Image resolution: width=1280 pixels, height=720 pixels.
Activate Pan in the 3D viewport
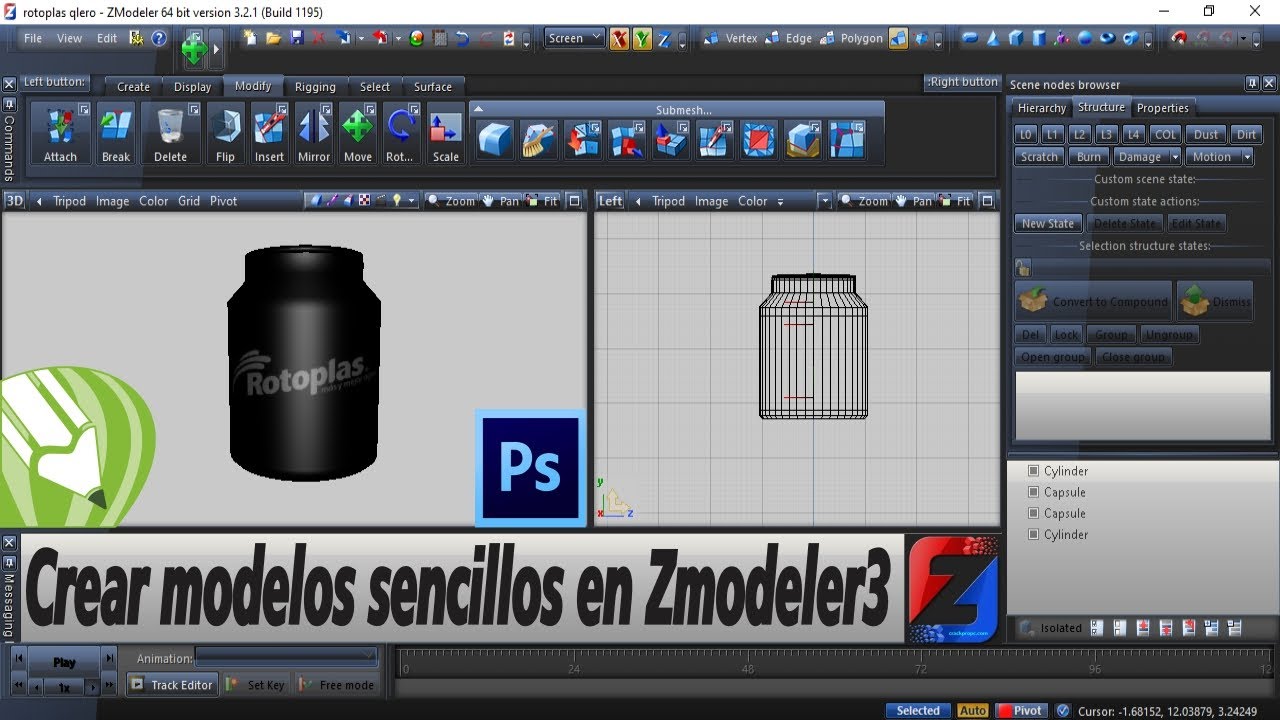tap(501, 201)
